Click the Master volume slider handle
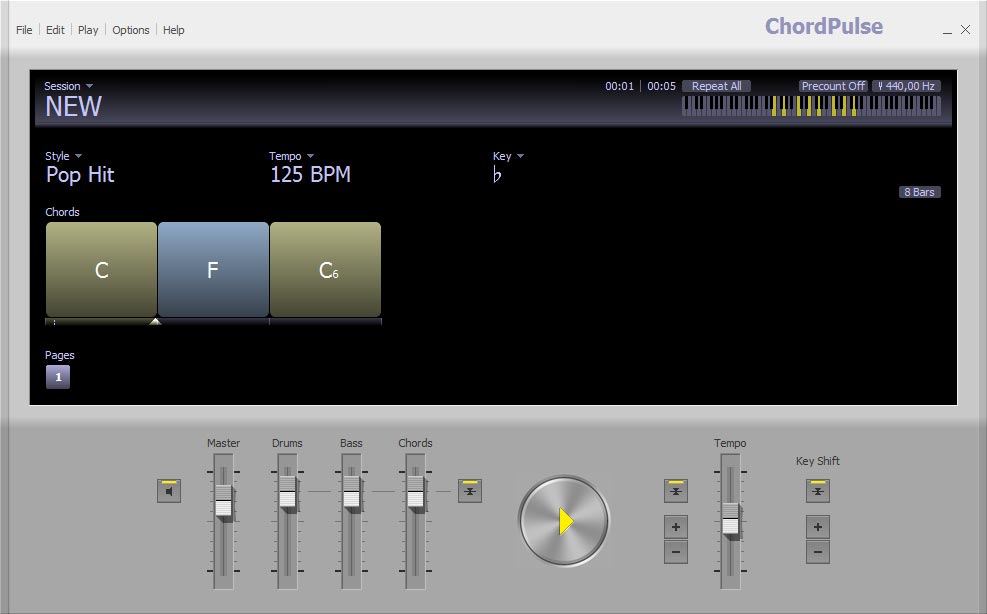The height and width of the screenshot is (614, 987). tap(223, 501)
